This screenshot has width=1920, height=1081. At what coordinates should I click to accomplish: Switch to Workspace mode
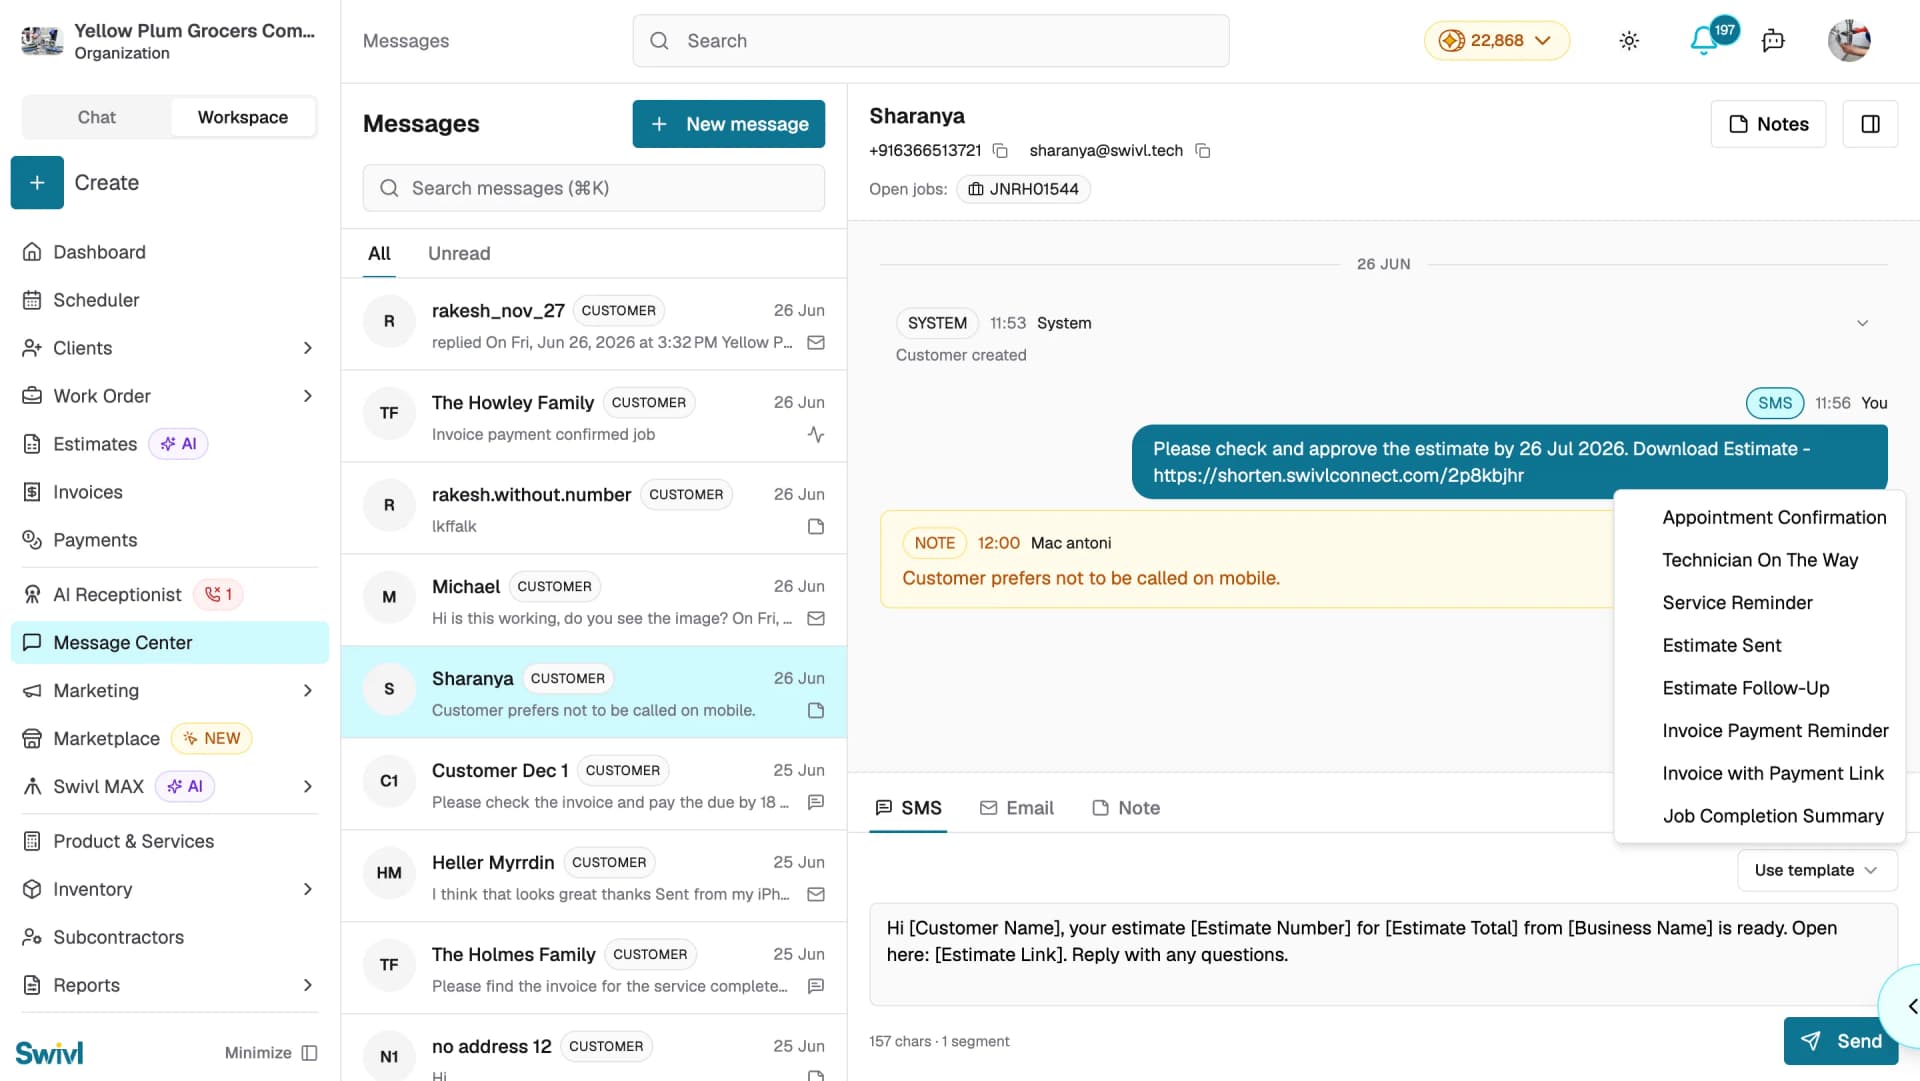point(243,118)
